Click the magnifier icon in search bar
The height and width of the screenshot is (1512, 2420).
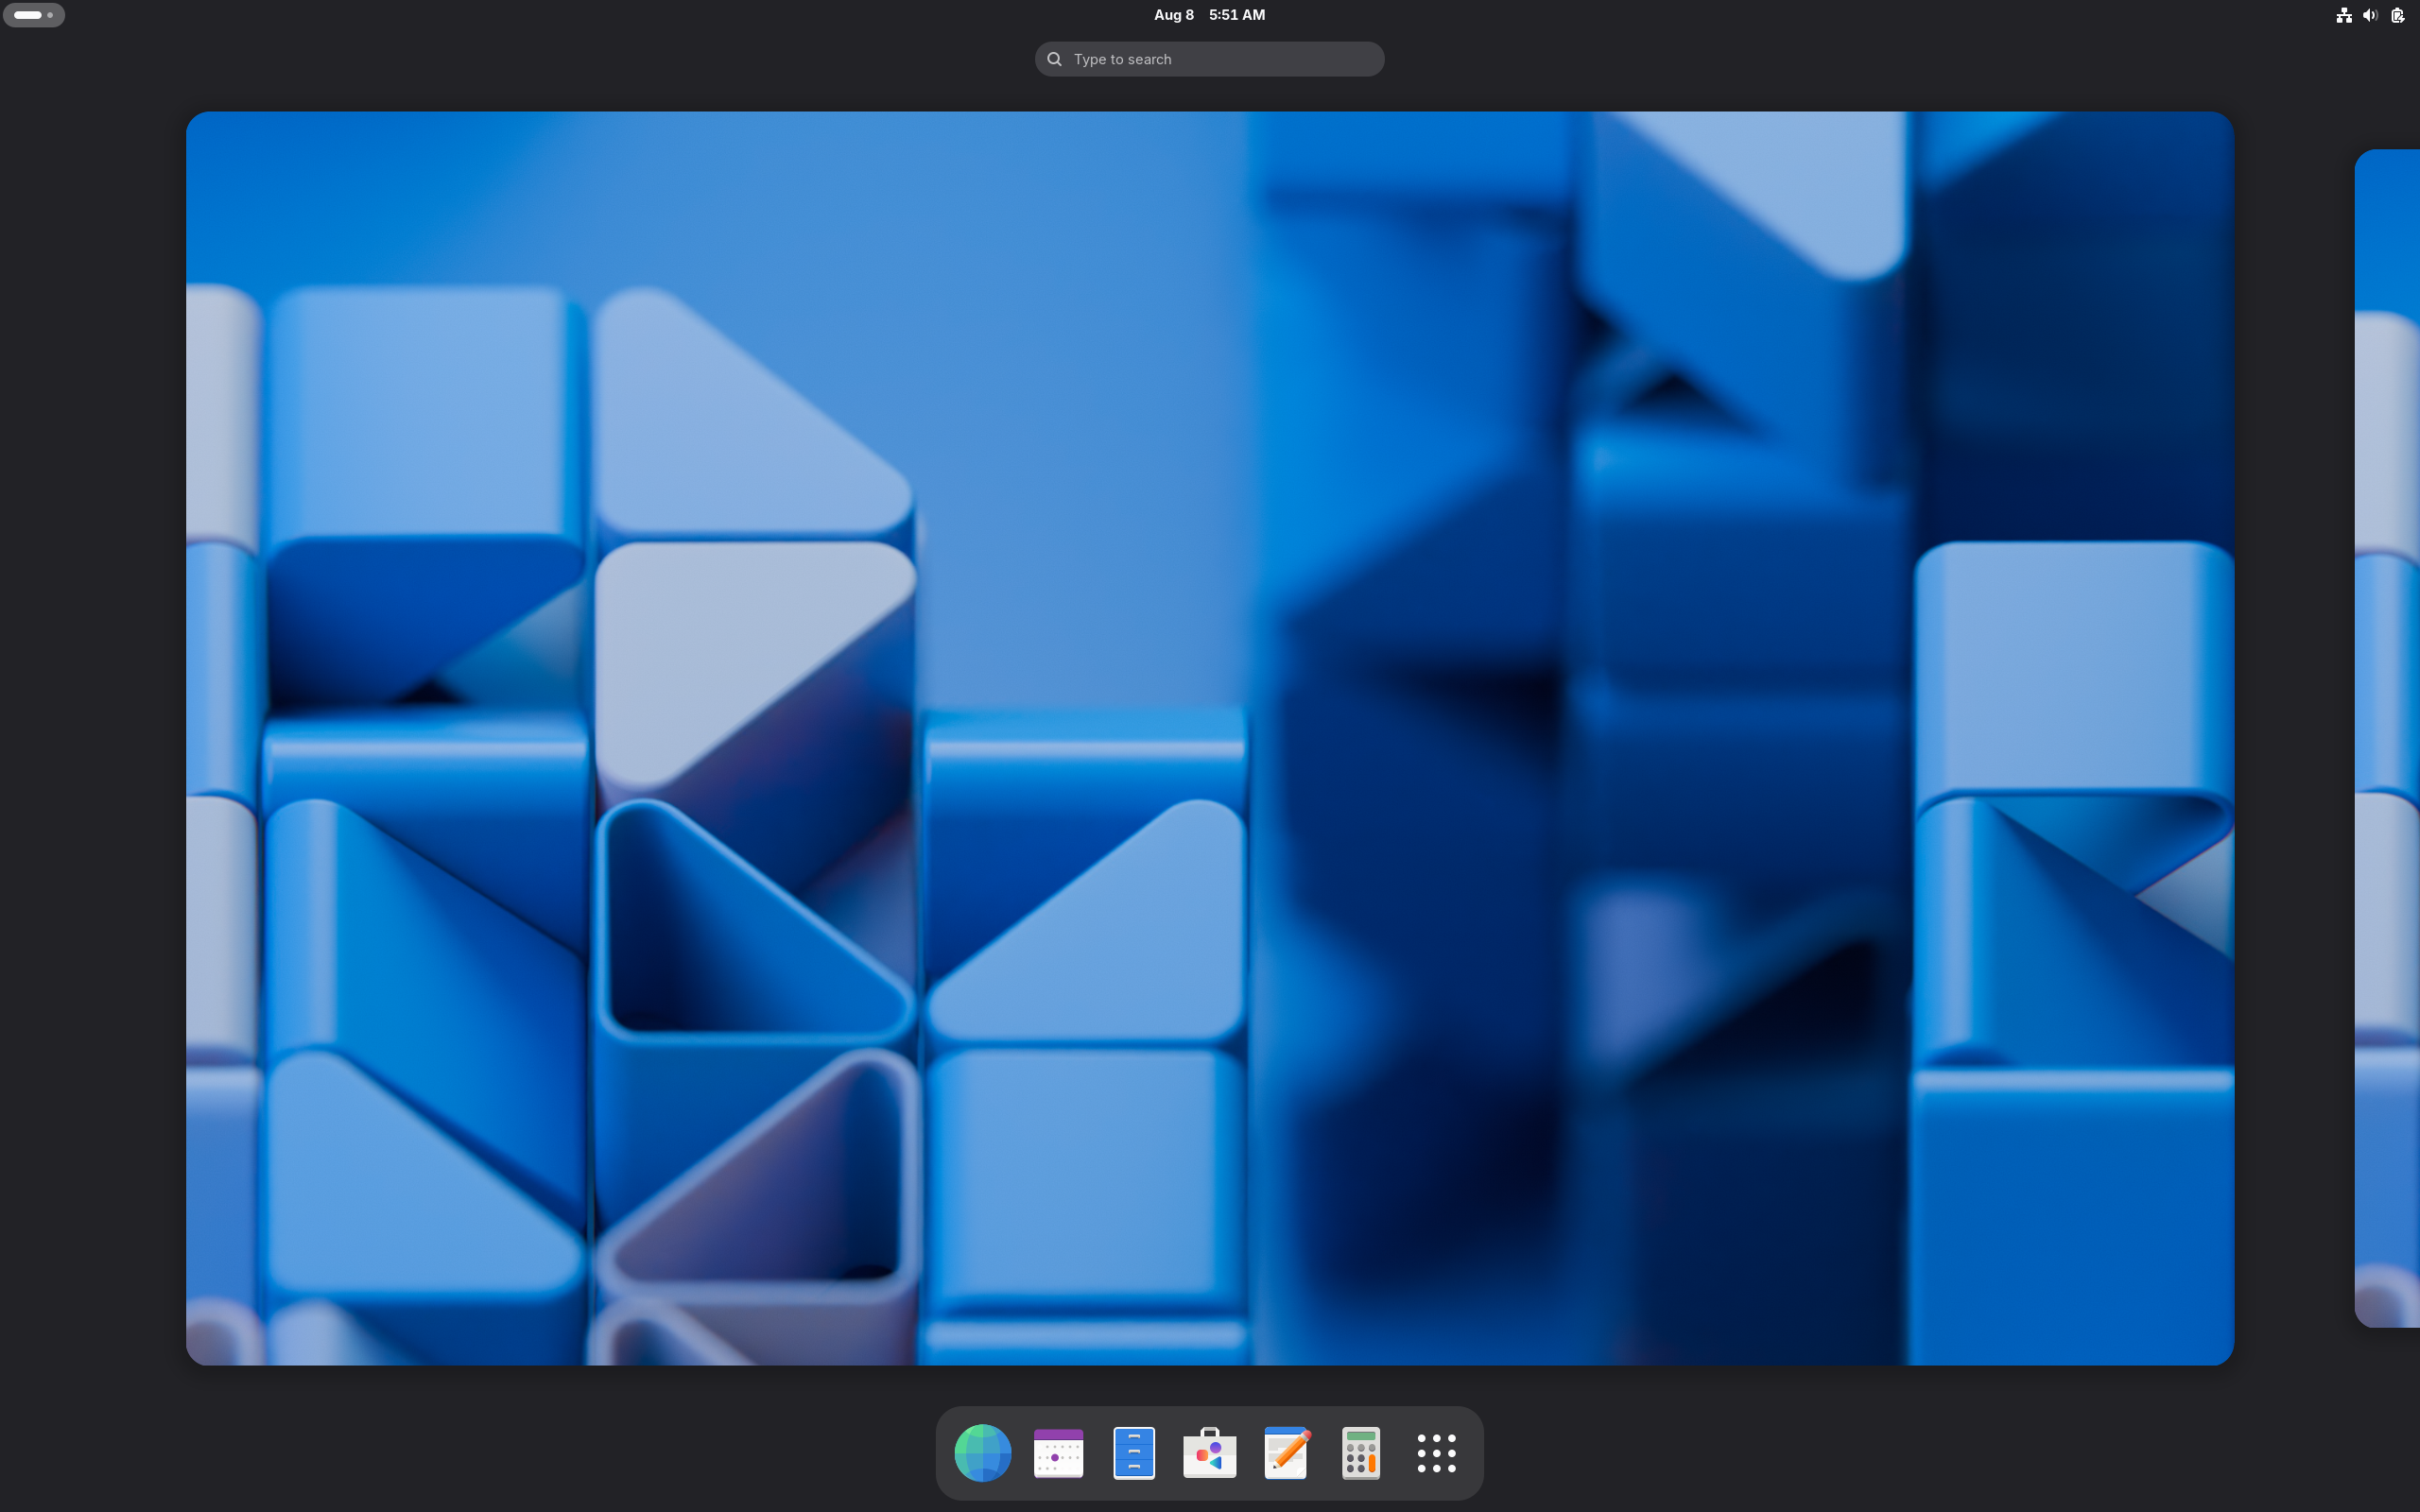(x=1054, y=59)
